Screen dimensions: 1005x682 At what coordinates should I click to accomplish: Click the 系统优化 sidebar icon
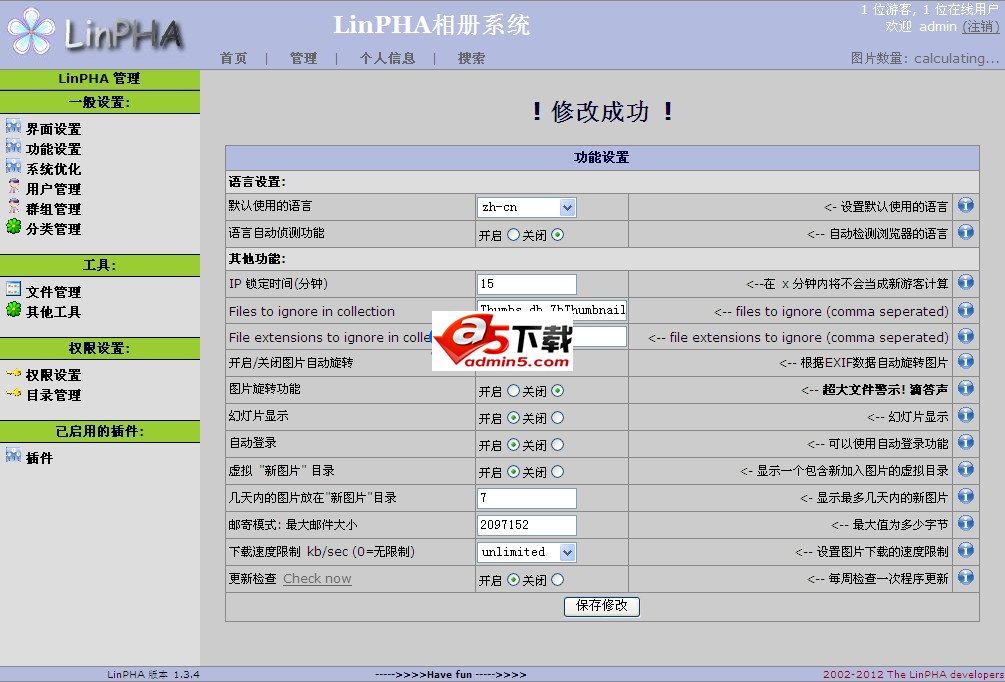(13, 166)
